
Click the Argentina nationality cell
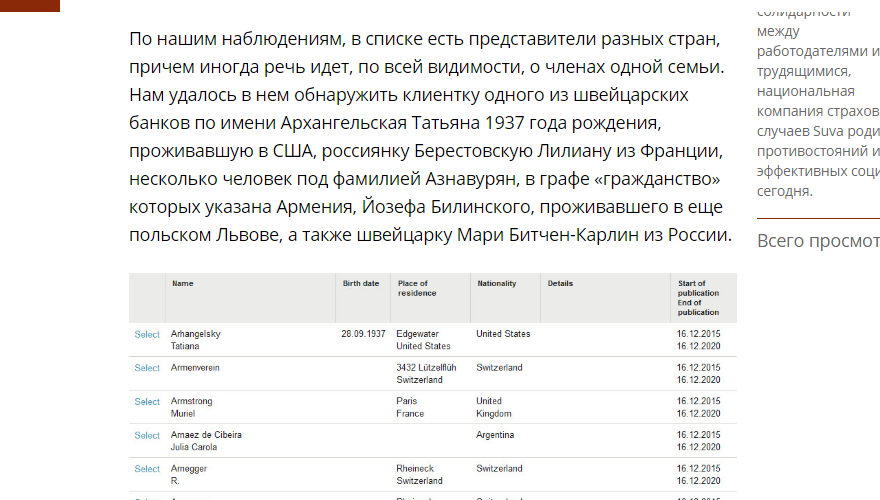click(x=495, y=435)
